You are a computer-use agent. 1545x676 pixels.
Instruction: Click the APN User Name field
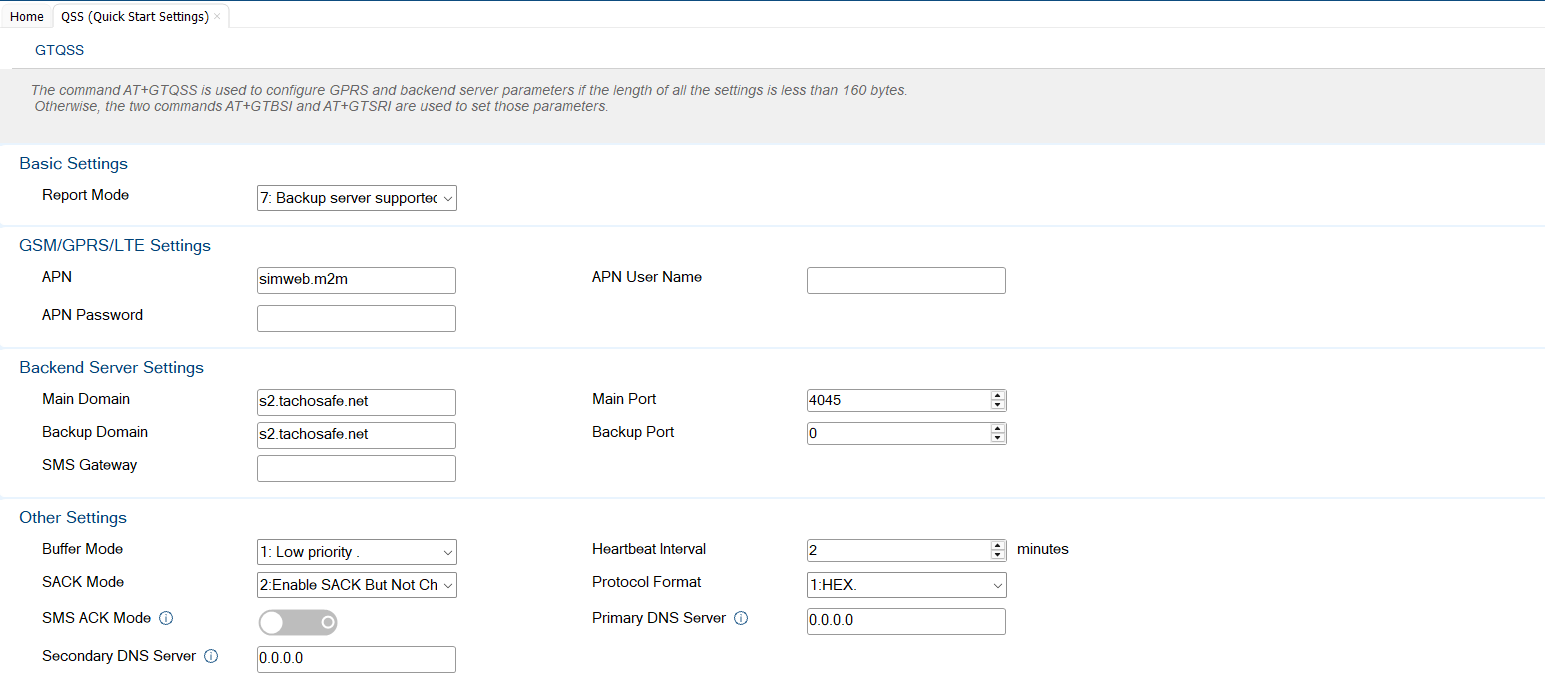click(906, 280)
